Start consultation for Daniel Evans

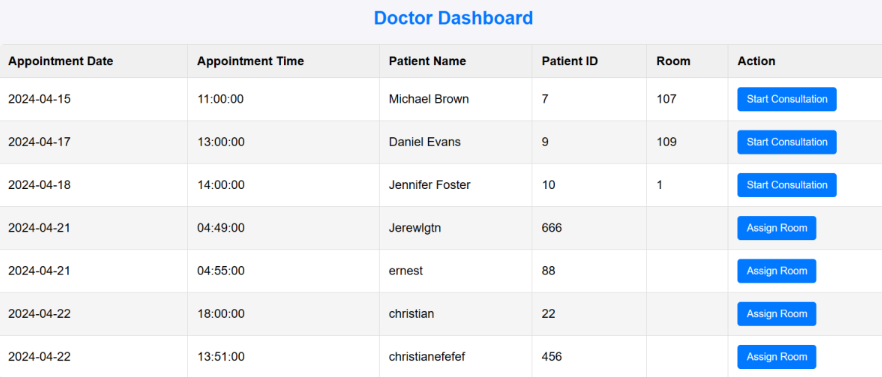[787, 142]
